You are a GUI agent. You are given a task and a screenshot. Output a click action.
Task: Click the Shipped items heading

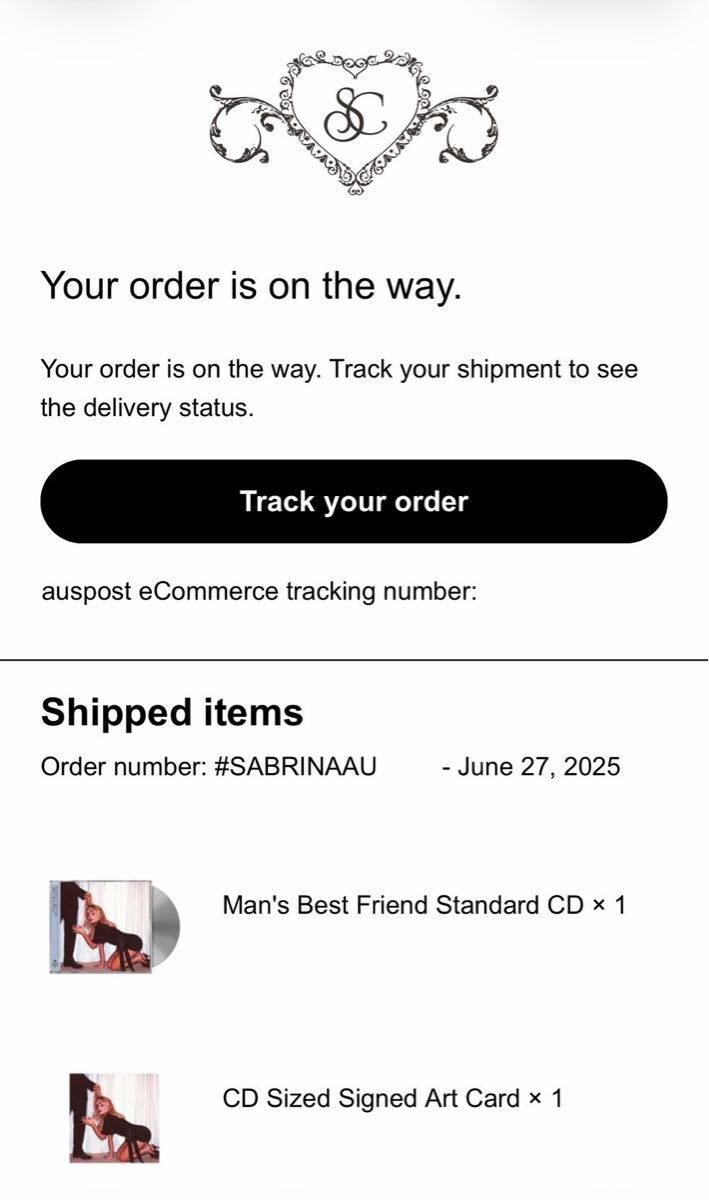click(171, 713)
